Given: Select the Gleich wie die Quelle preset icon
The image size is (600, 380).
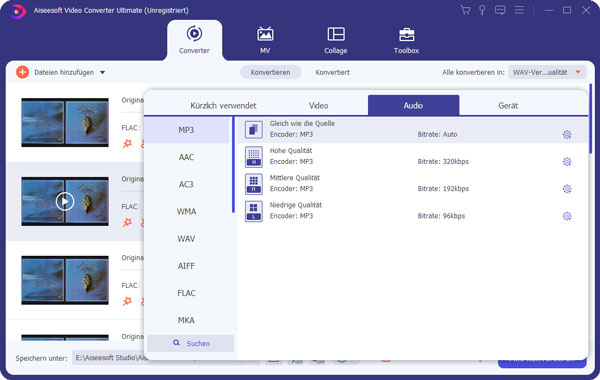Looking at the screenshot, I should (254, 130).
